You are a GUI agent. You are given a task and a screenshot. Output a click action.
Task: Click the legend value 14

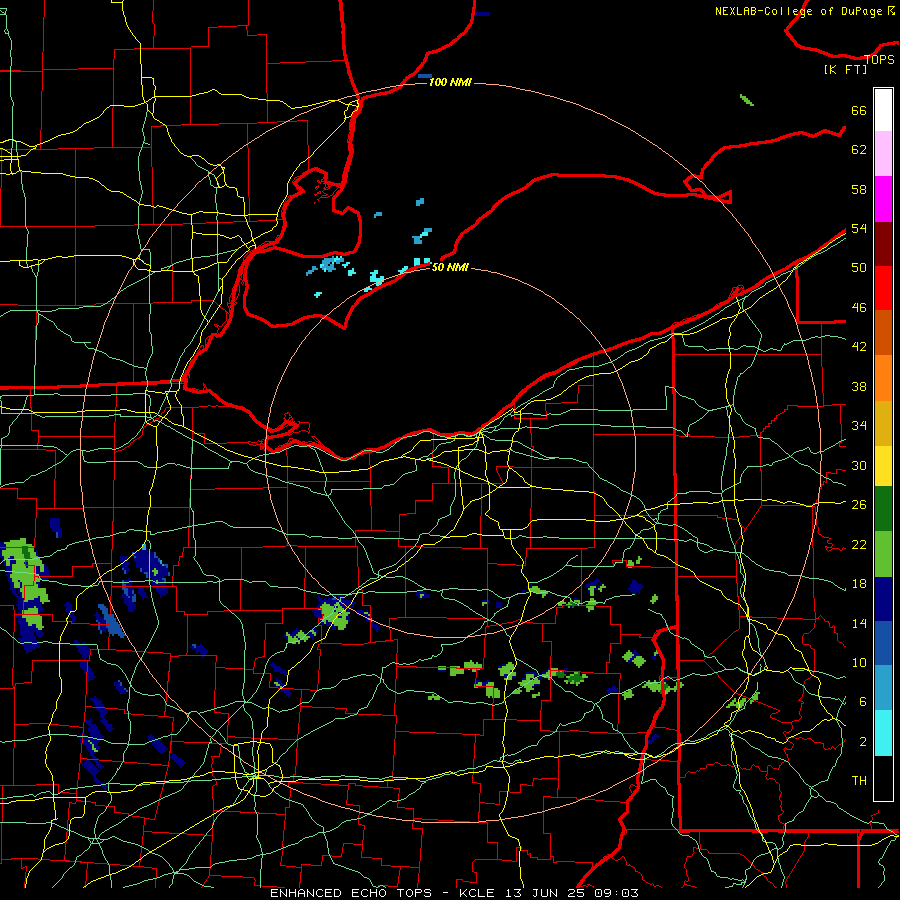click(859, 623)
